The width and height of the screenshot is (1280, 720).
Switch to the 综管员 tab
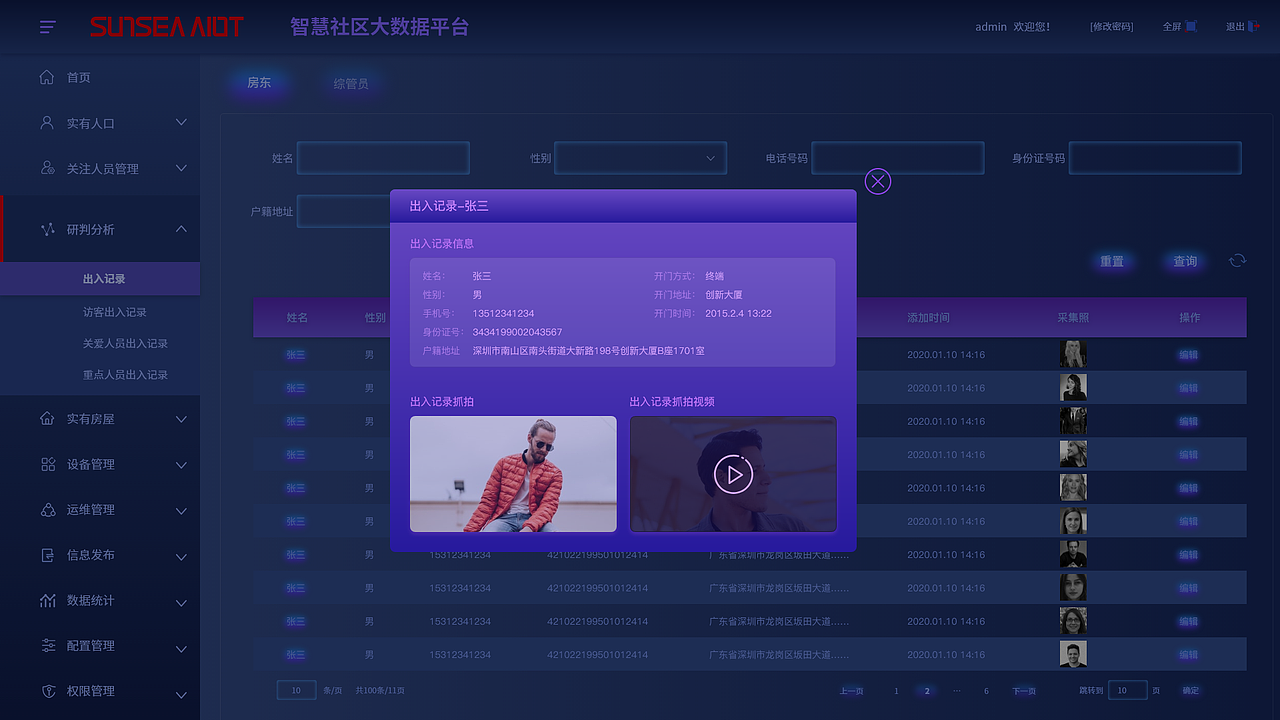351,84
